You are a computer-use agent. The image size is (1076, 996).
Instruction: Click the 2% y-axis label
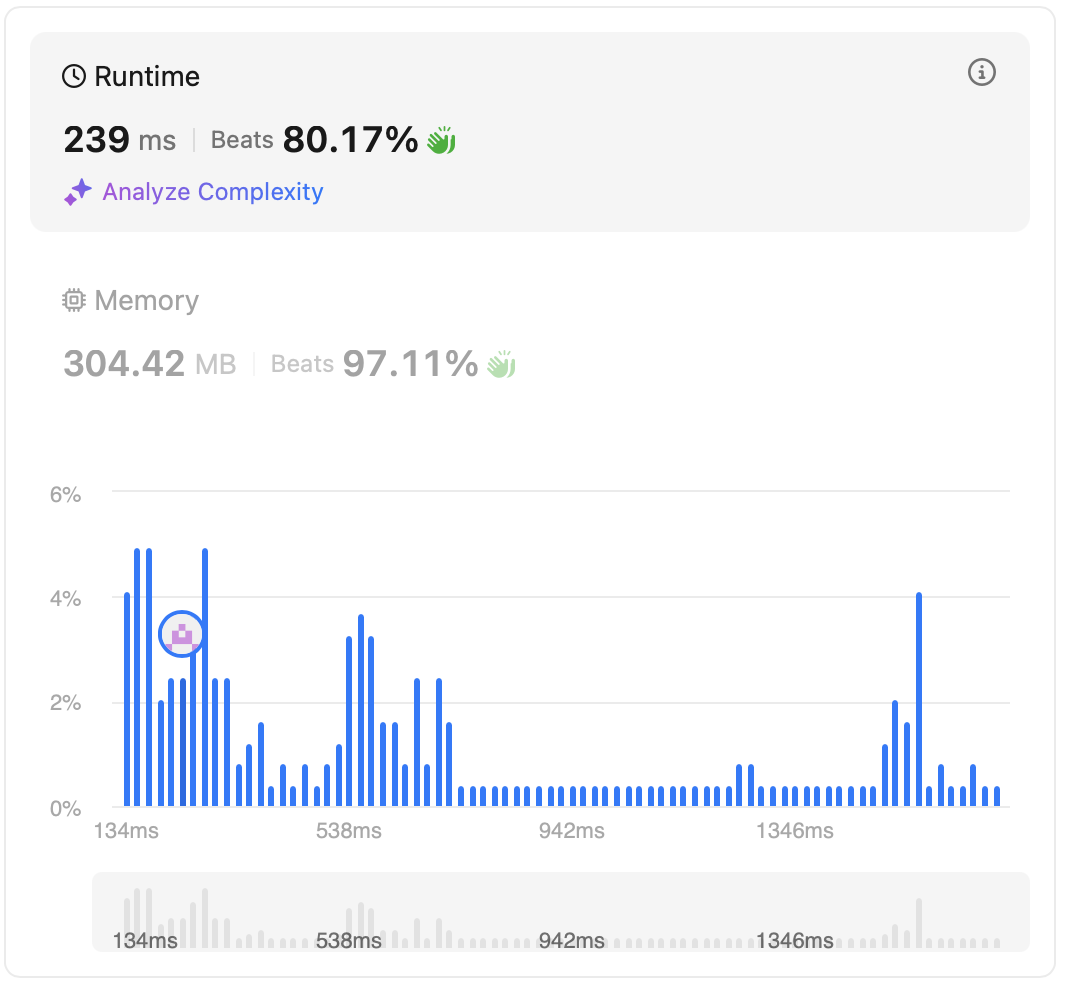click(x=65, y=704)
